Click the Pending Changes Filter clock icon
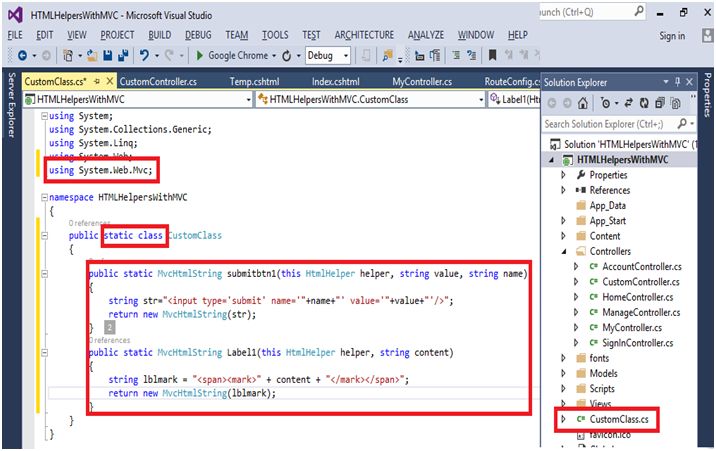 [x=605, y=104]
